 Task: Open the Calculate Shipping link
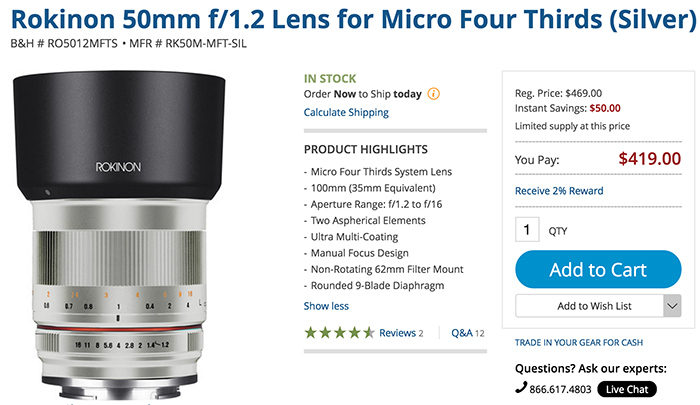(345, 113)
